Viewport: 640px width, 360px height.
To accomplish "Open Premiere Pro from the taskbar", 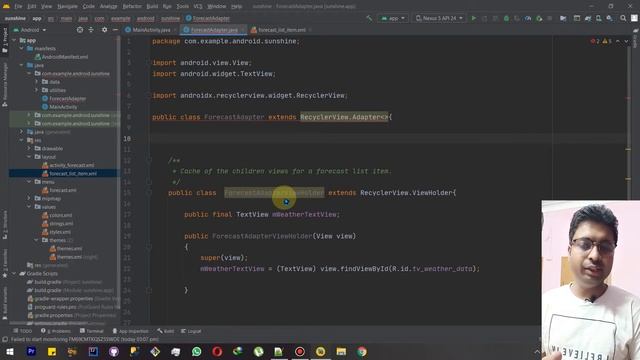I will coord(31,351).
